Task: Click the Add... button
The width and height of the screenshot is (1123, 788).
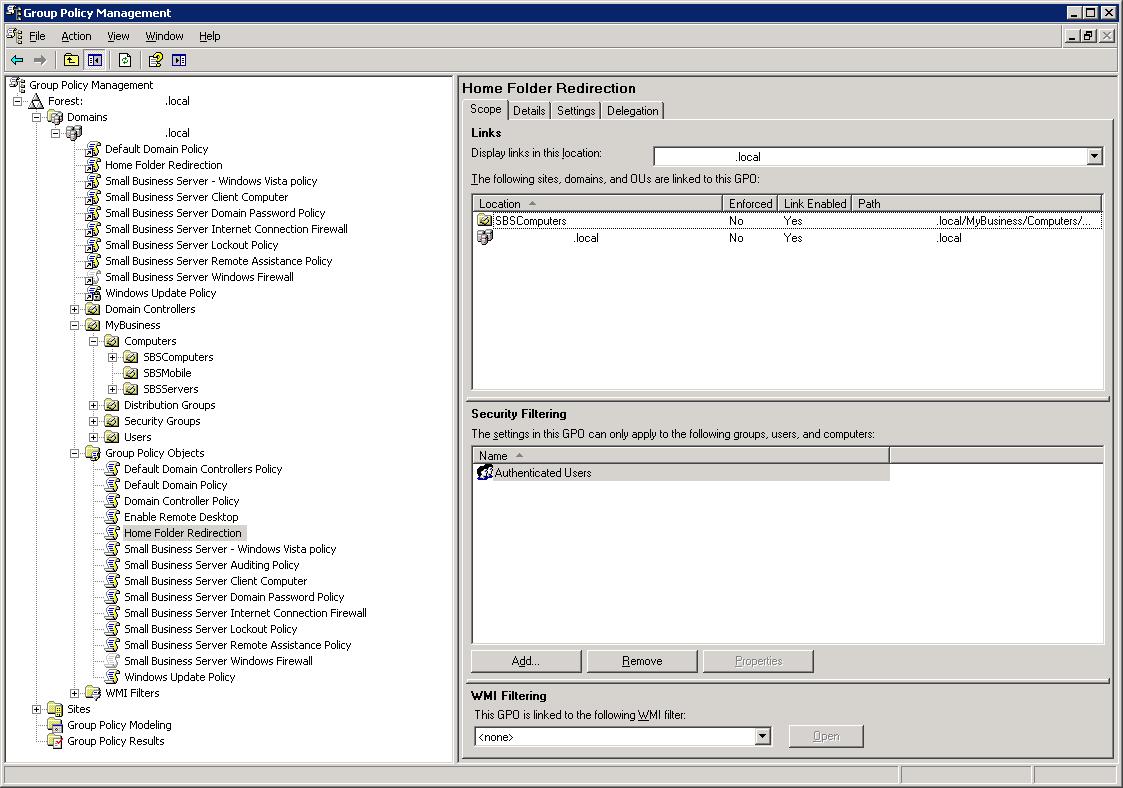Action: [526, 661]
